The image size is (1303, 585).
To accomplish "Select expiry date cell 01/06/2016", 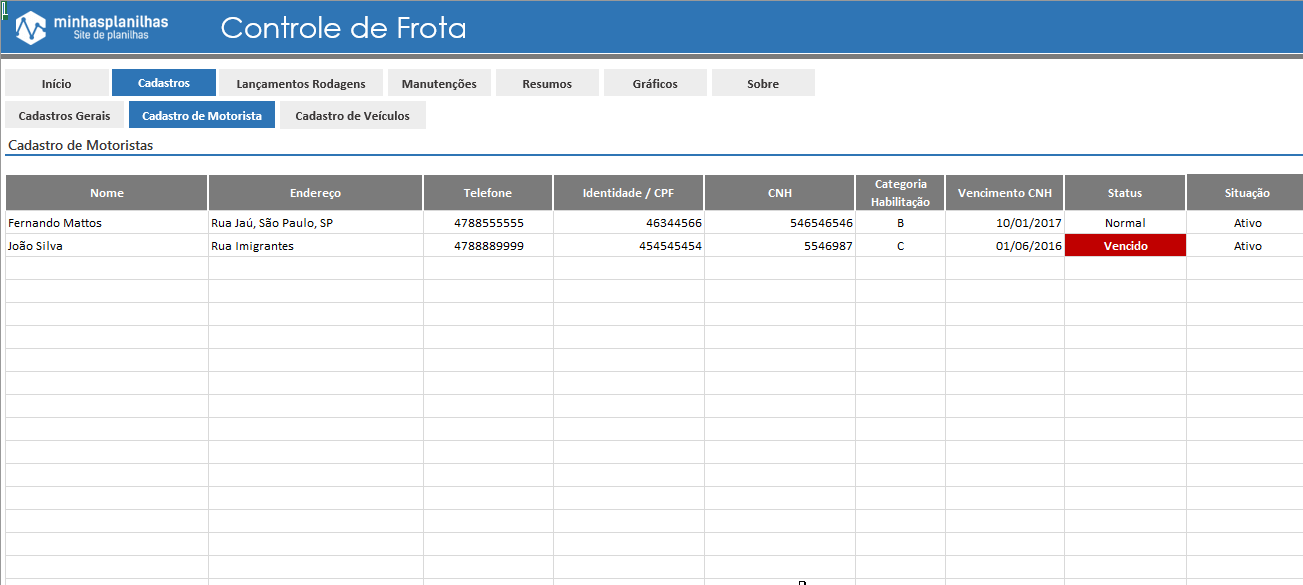I will (x=1005, y=245).
